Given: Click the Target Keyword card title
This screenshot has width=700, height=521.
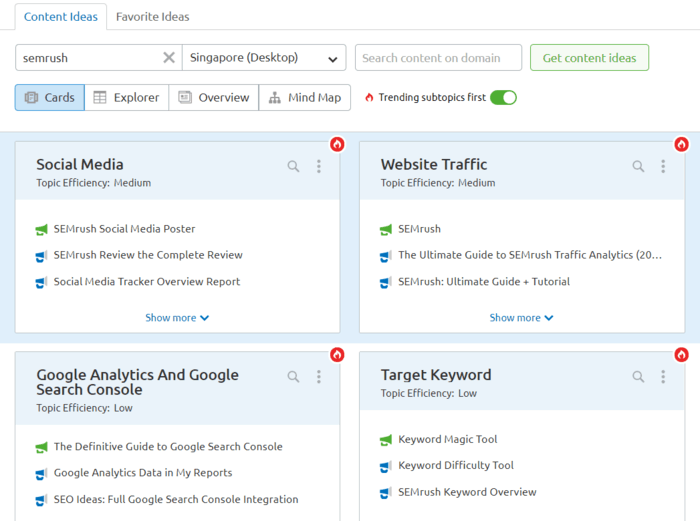Looking at the screenshot, I should click(436, 375).
